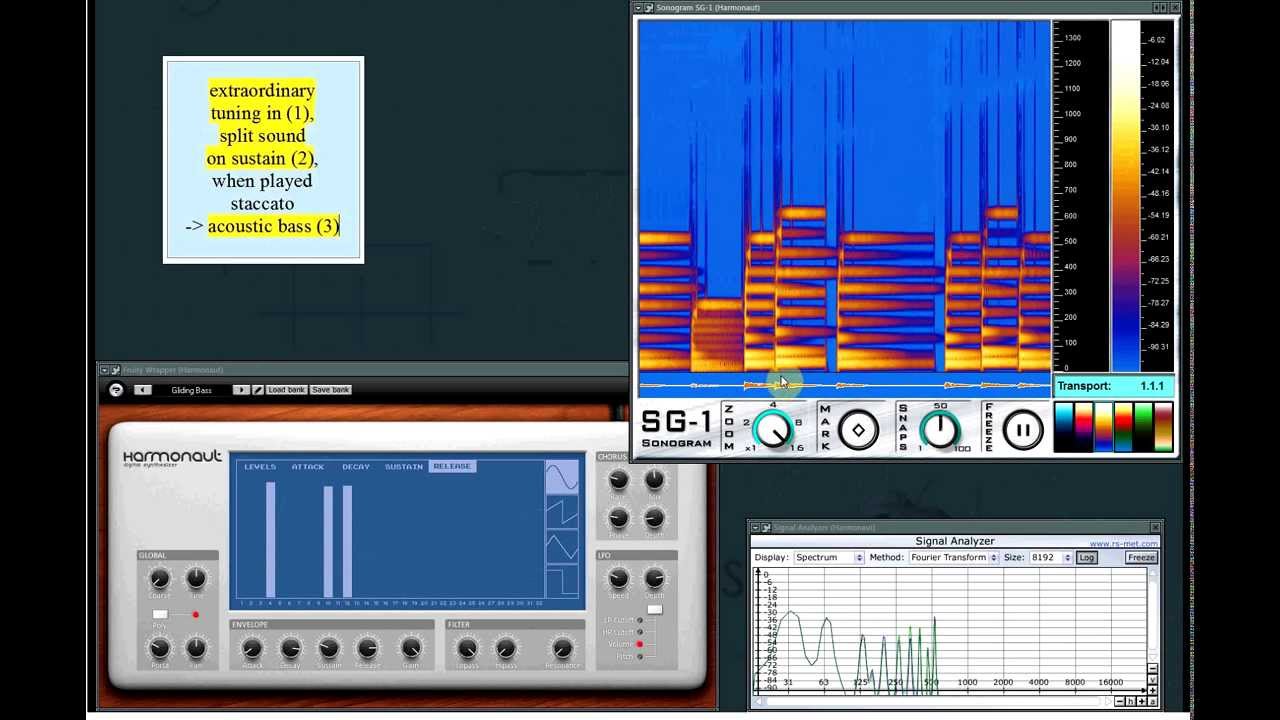Image resolution: width=1280 pixels, height=720 pixels.
Task: Open the Release tab in Harmonaut display
Action: click(x=452, y=467)
